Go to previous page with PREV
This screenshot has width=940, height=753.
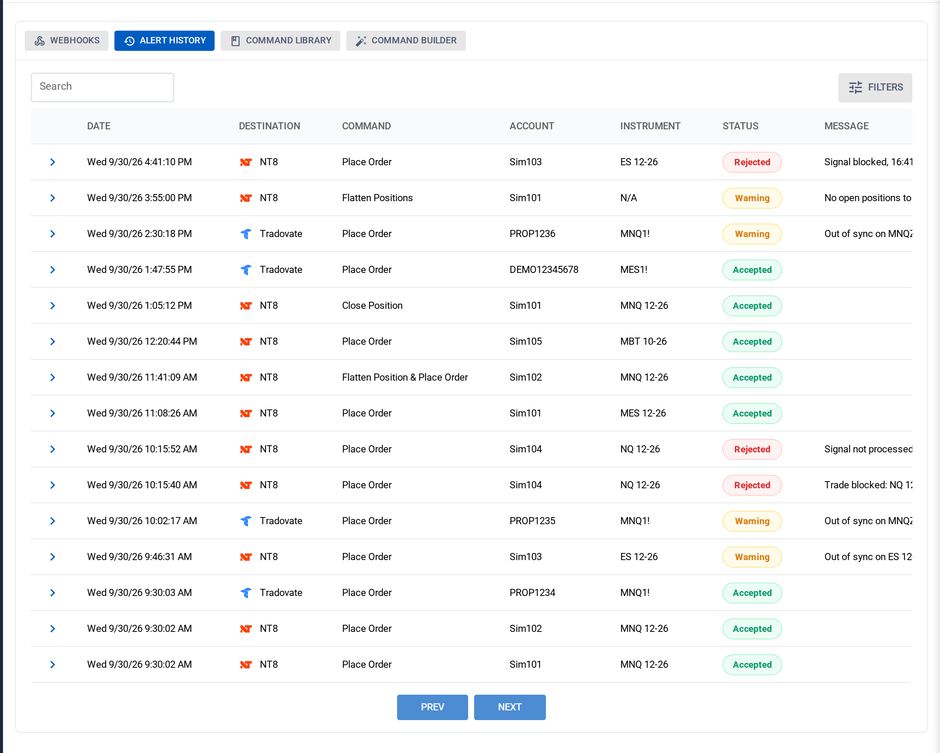[432, 707]
